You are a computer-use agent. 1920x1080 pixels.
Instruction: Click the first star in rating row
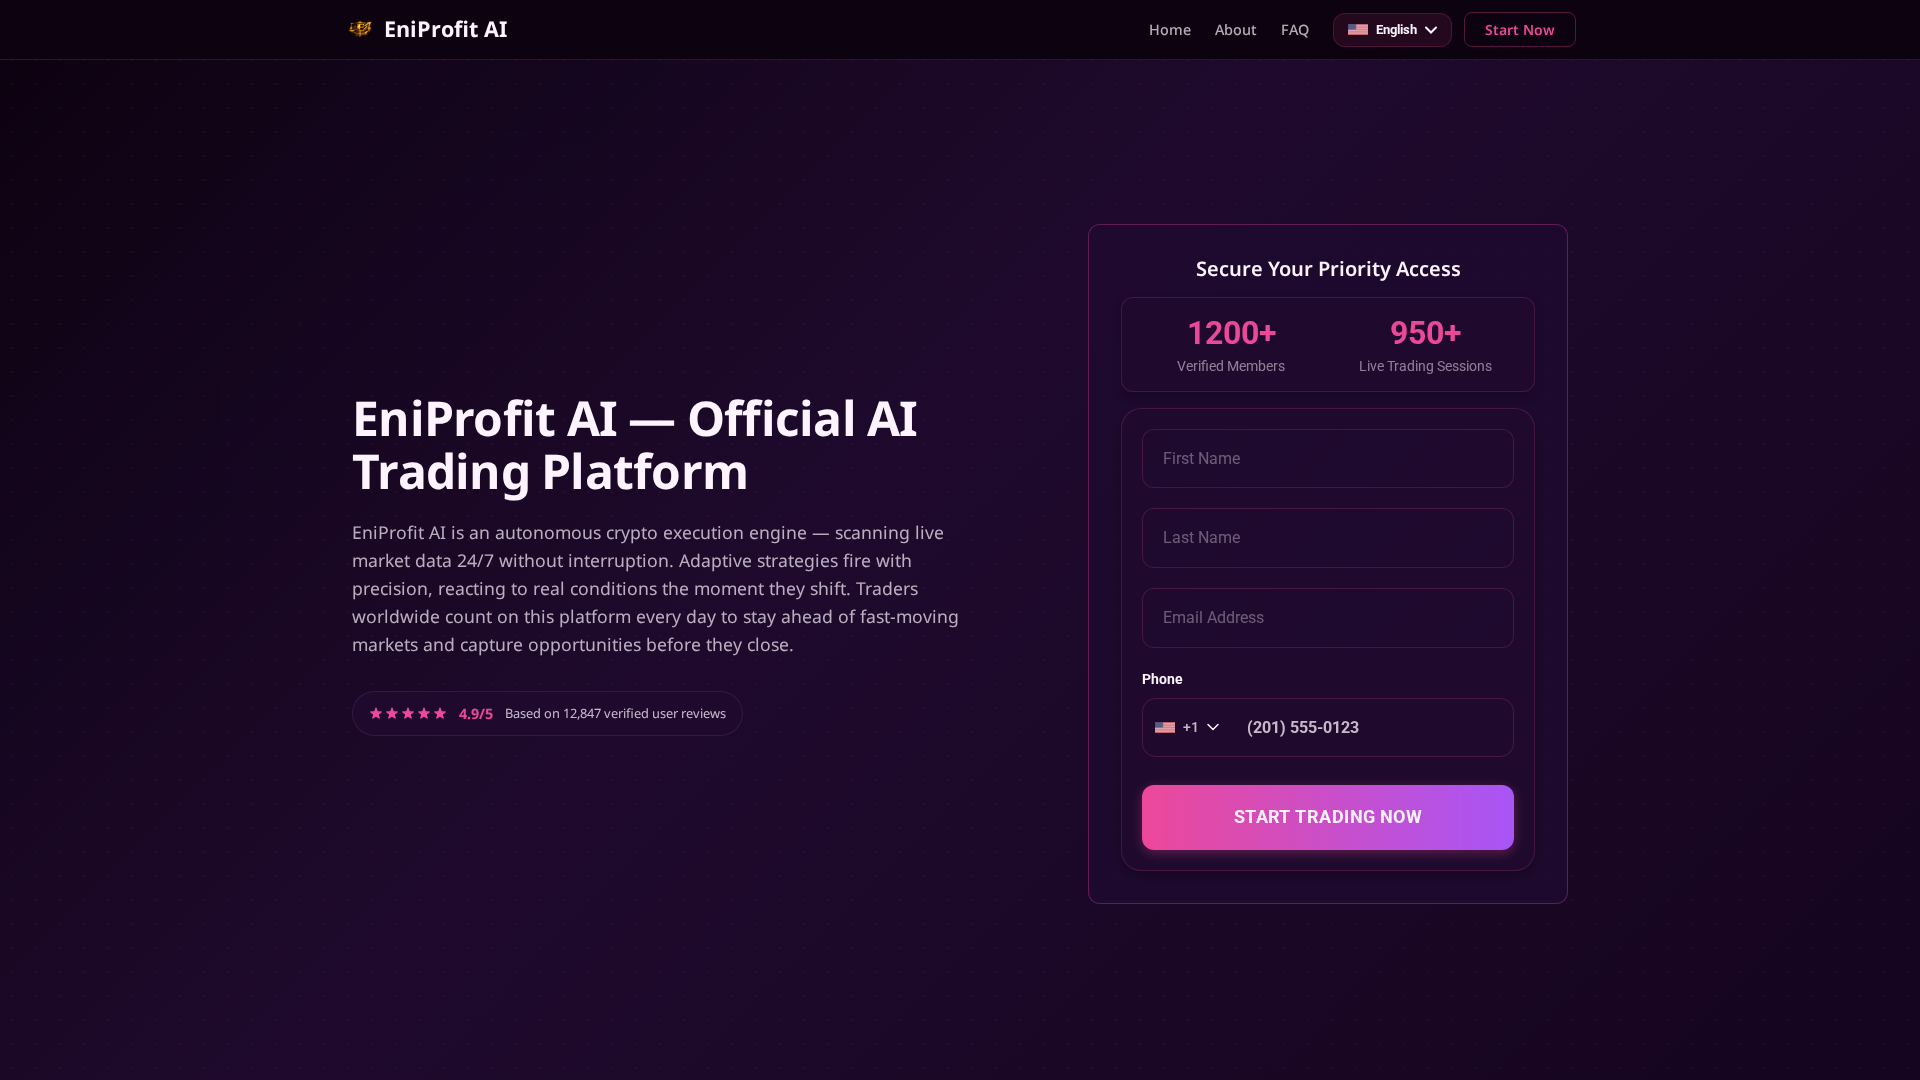[375, 713]
